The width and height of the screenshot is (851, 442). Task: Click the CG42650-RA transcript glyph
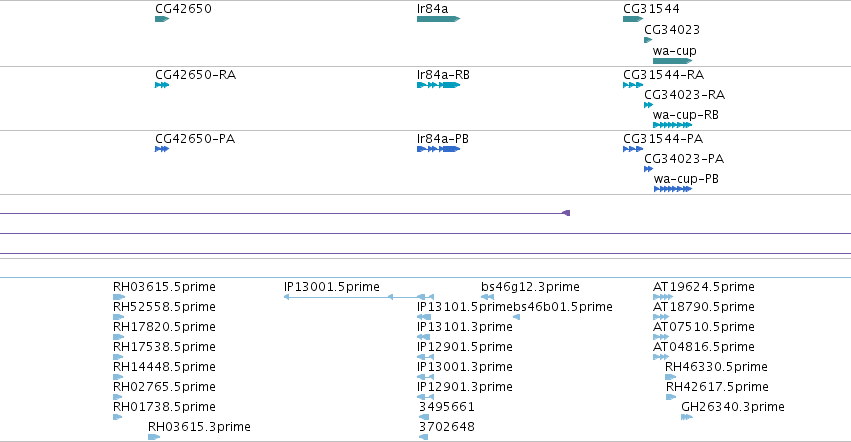coord(162,85)
